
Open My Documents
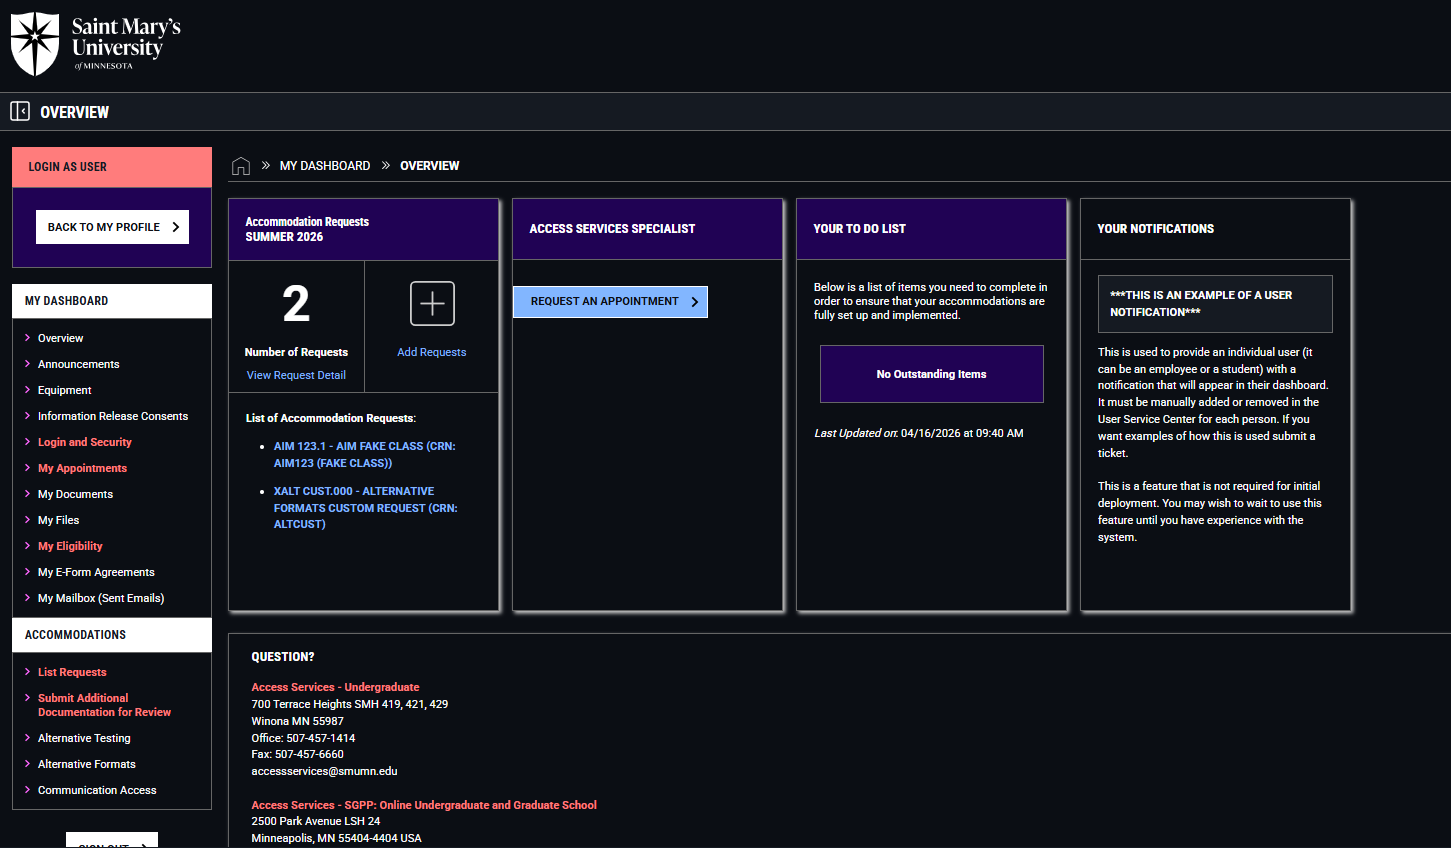point(75,494)
